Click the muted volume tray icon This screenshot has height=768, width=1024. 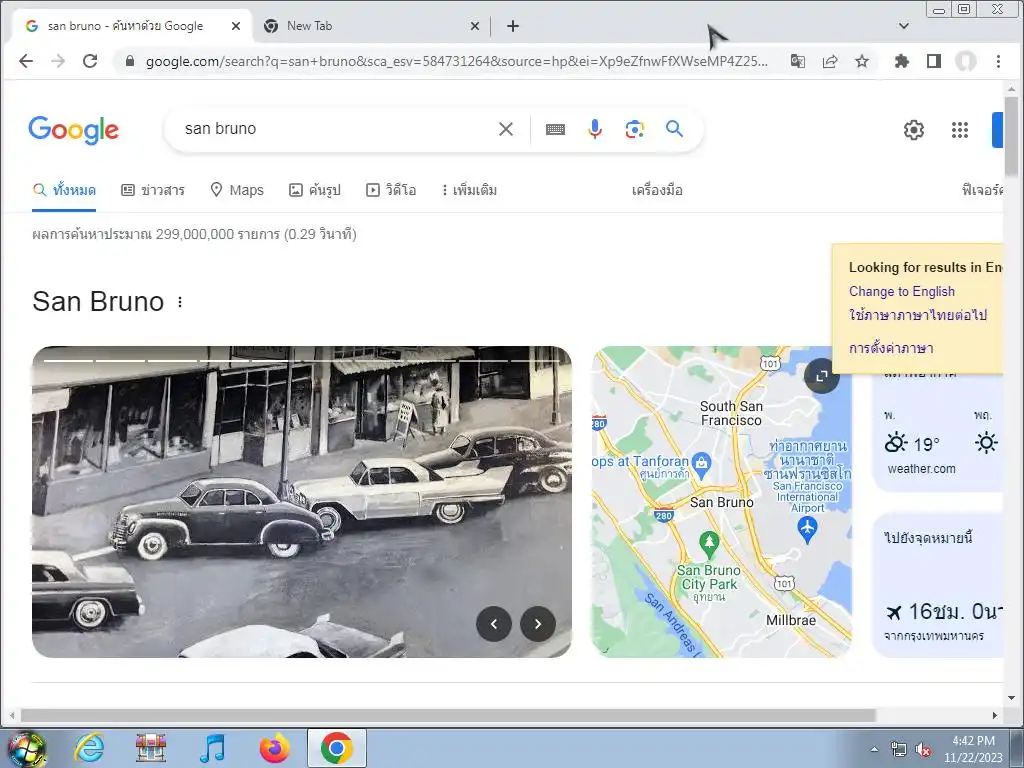[x=923, y=750]
